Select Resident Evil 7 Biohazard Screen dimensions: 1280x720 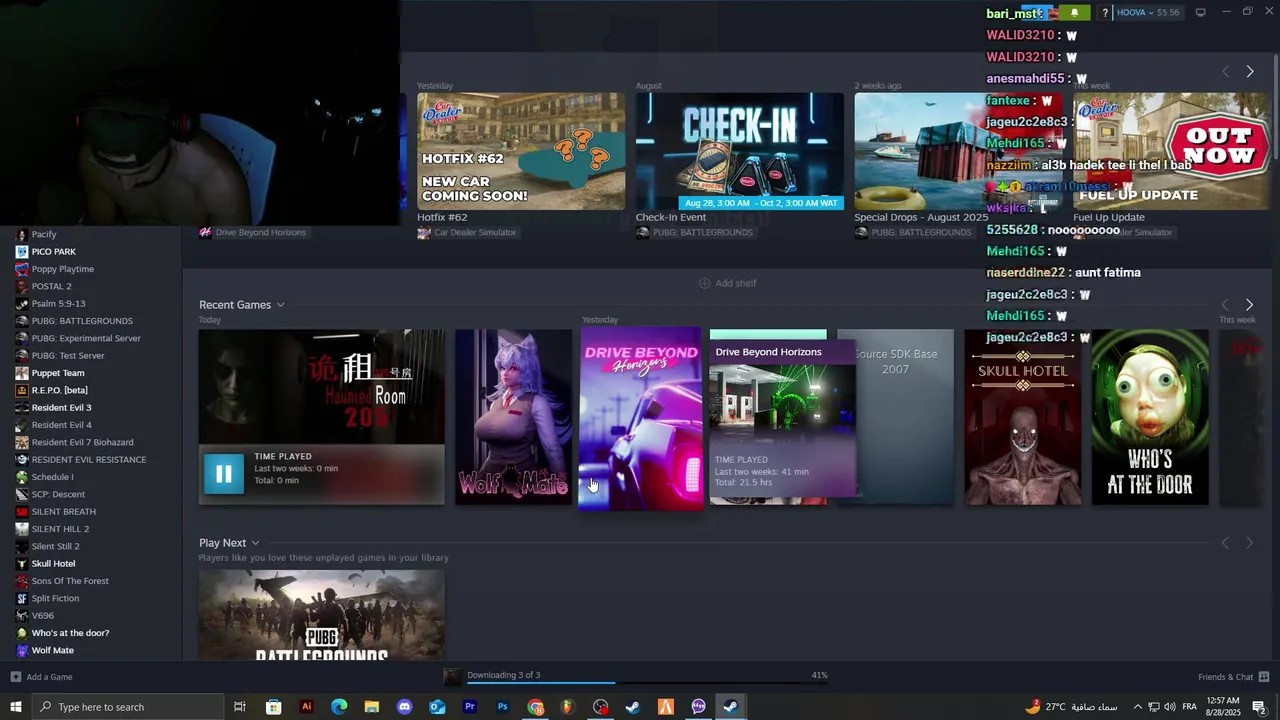point(82,442)
